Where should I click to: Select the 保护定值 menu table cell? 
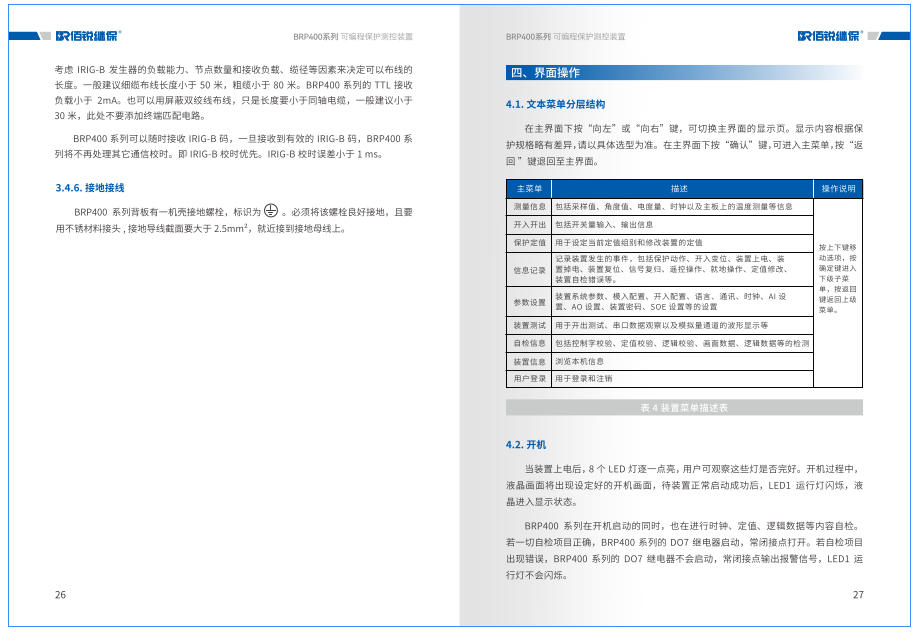pos(529,243)
